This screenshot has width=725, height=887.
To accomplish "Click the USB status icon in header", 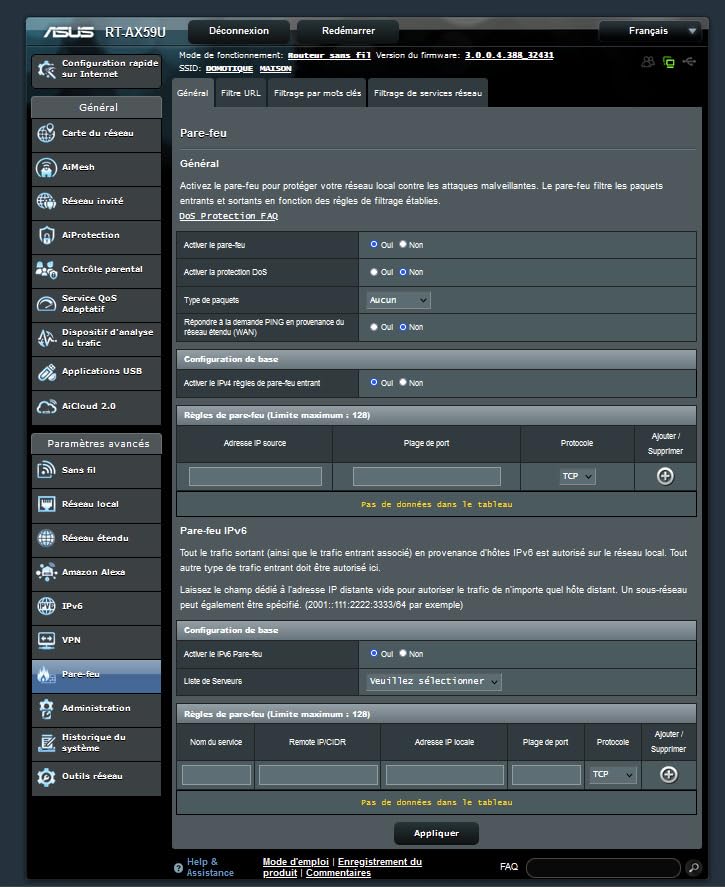I will [689, 62].
